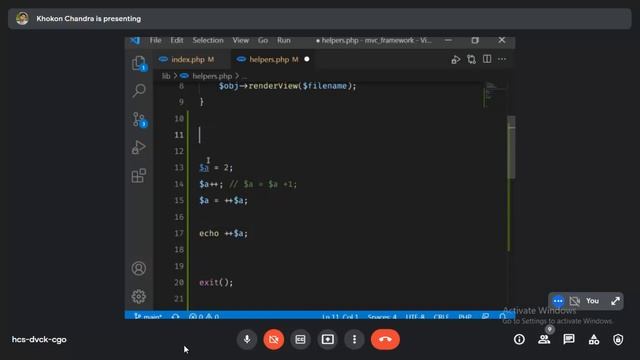The height and width of the screenshot is (360, 640).
Task: Click the Present now button
Action: pyautogui.click(x=327, y=339)
